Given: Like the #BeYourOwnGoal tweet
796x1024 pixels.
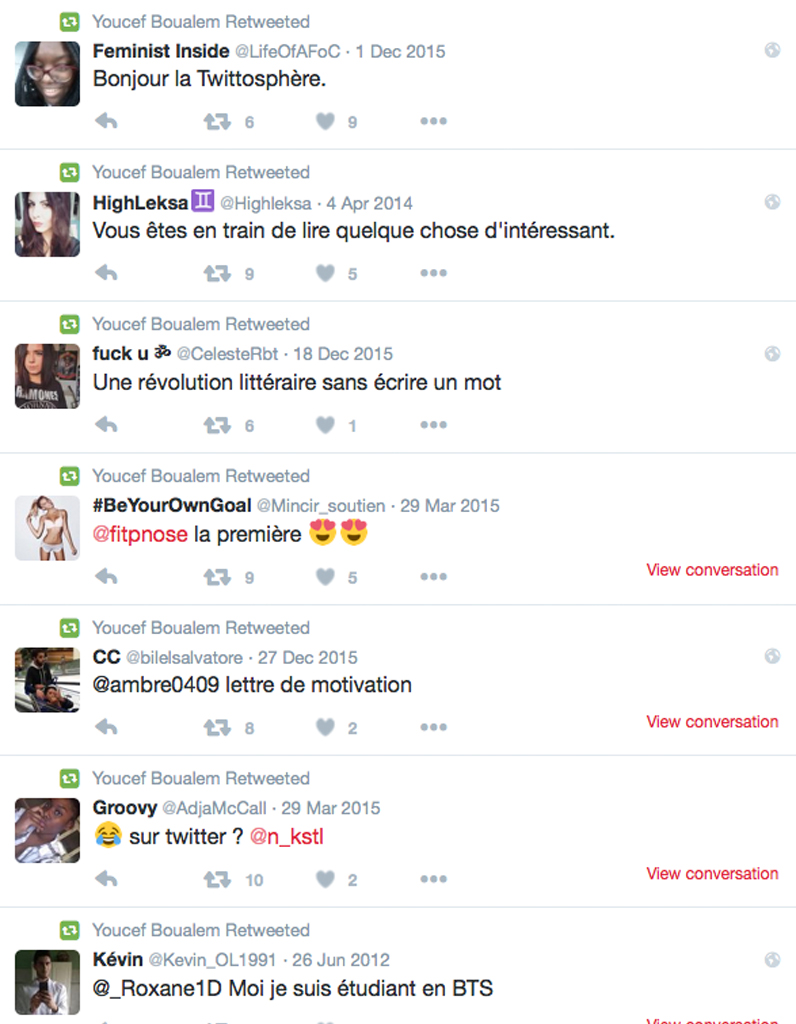Looking at the screenshot, I should tap(325, 577).
